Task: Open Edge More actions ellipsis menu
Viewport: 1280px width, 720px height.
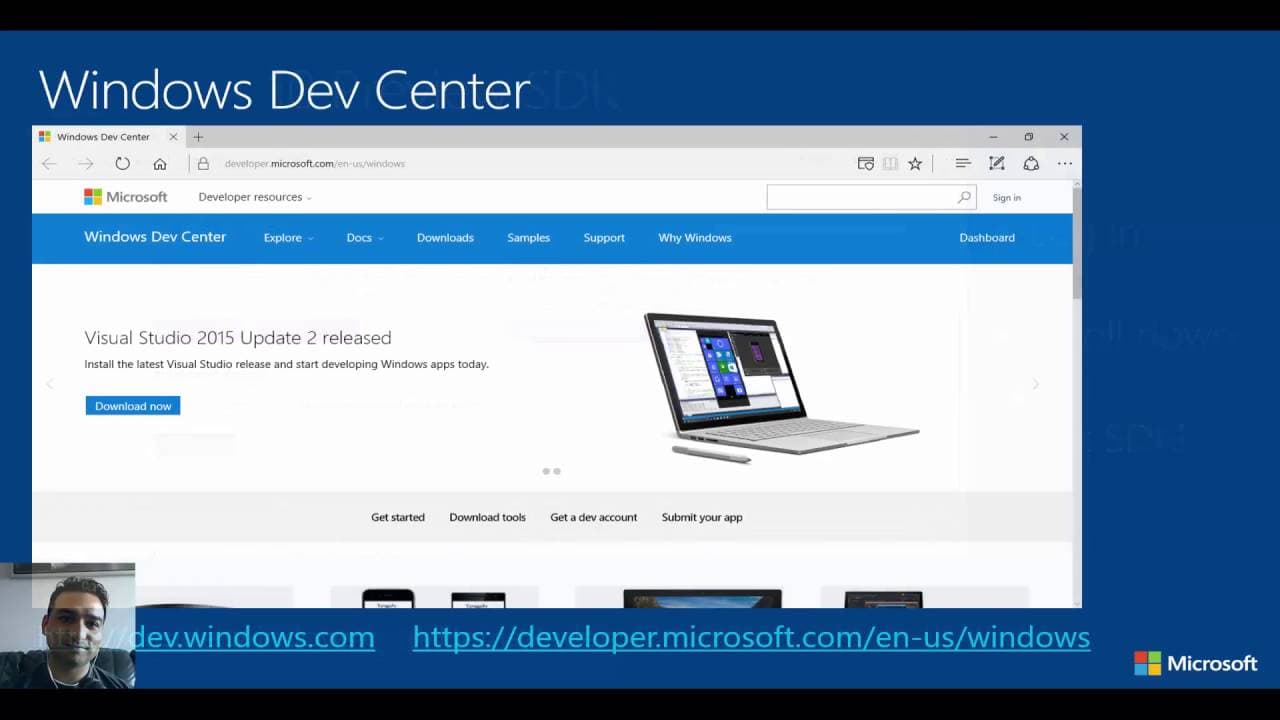Action: pos(1065,164)
